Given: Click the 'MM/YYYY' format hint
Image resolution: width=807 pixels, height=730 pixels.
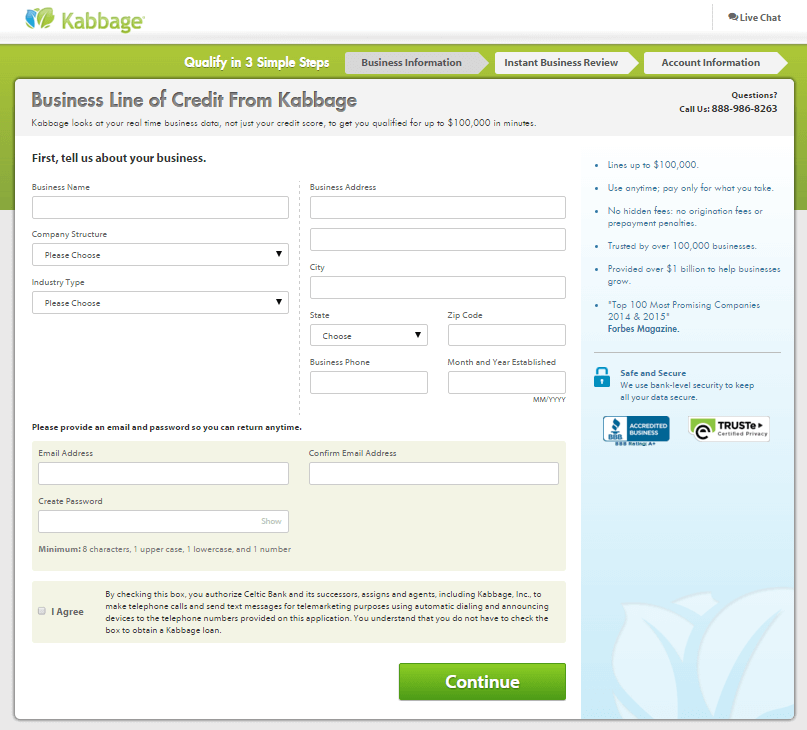Looking at the screenshot, I should point(549,399).
